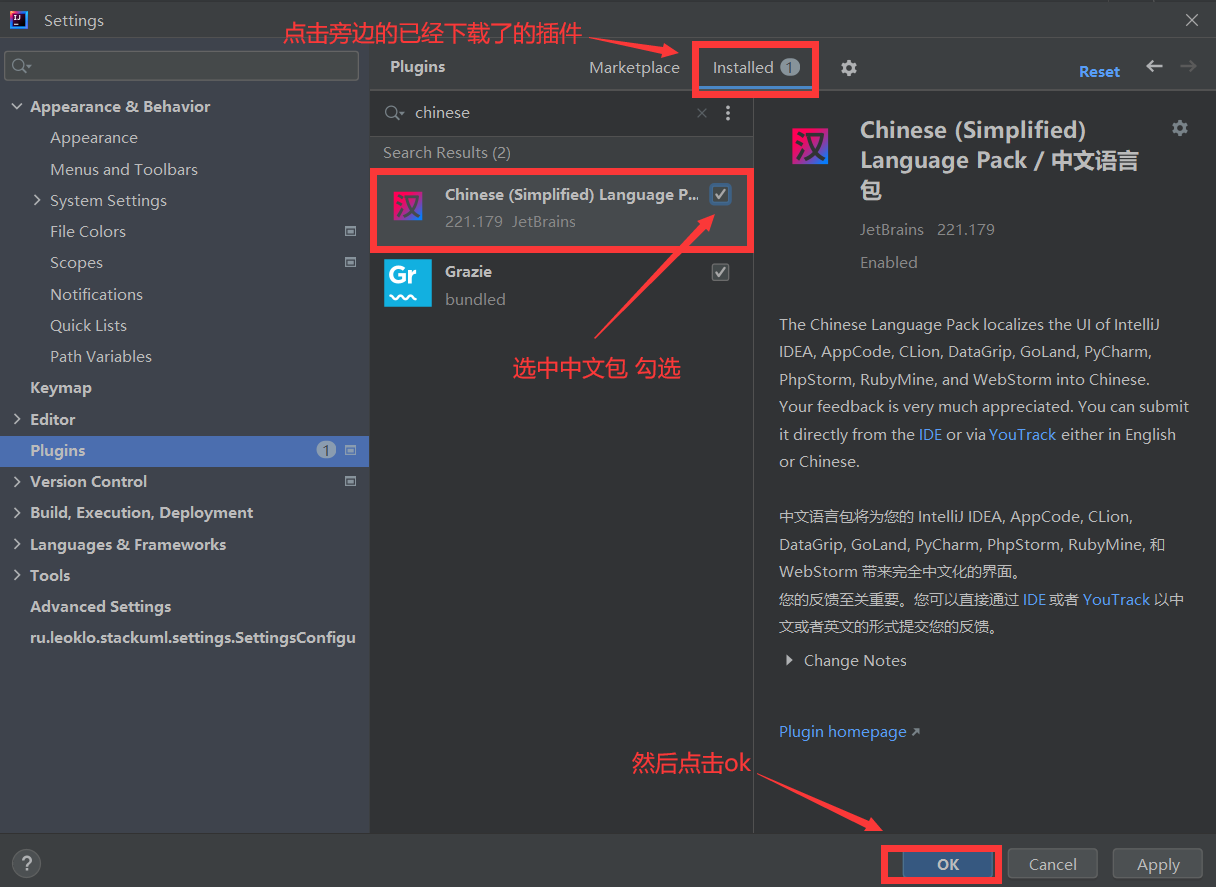Open plugin search options menu
This screenshot has height=887, width=1216.
coord(728,113)
